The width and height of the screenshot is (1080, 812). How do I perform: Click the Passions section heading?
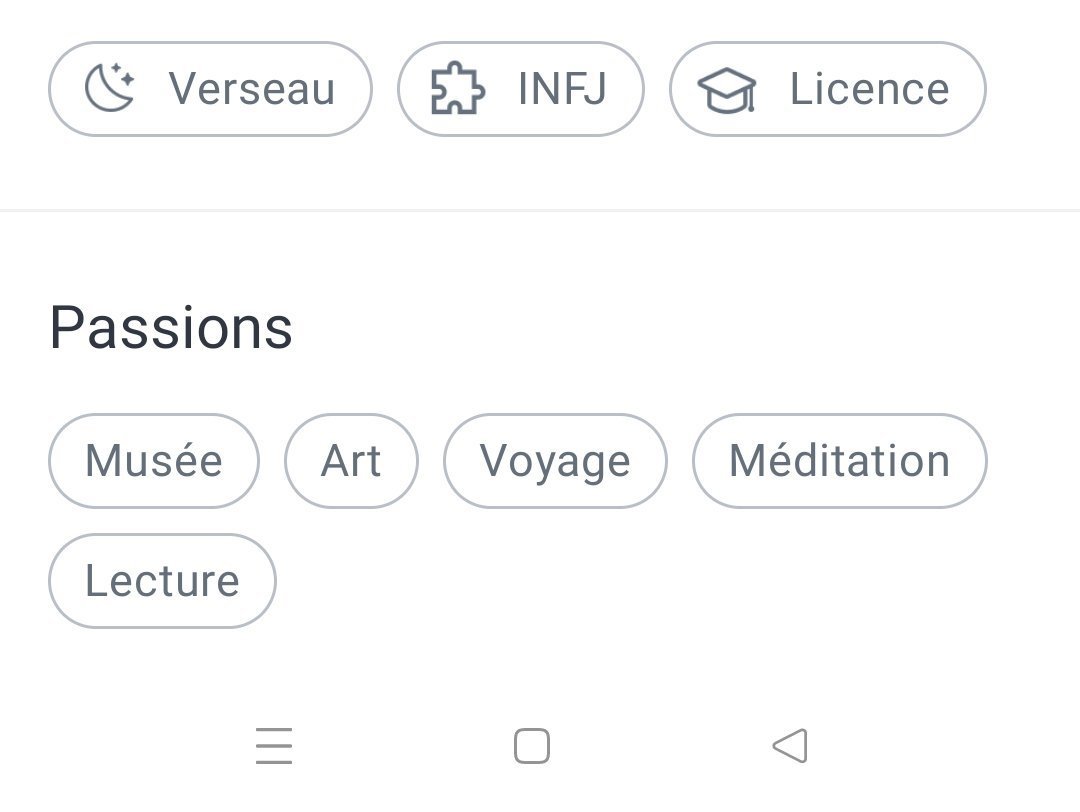pyautogui.click(x=171, y=328)
